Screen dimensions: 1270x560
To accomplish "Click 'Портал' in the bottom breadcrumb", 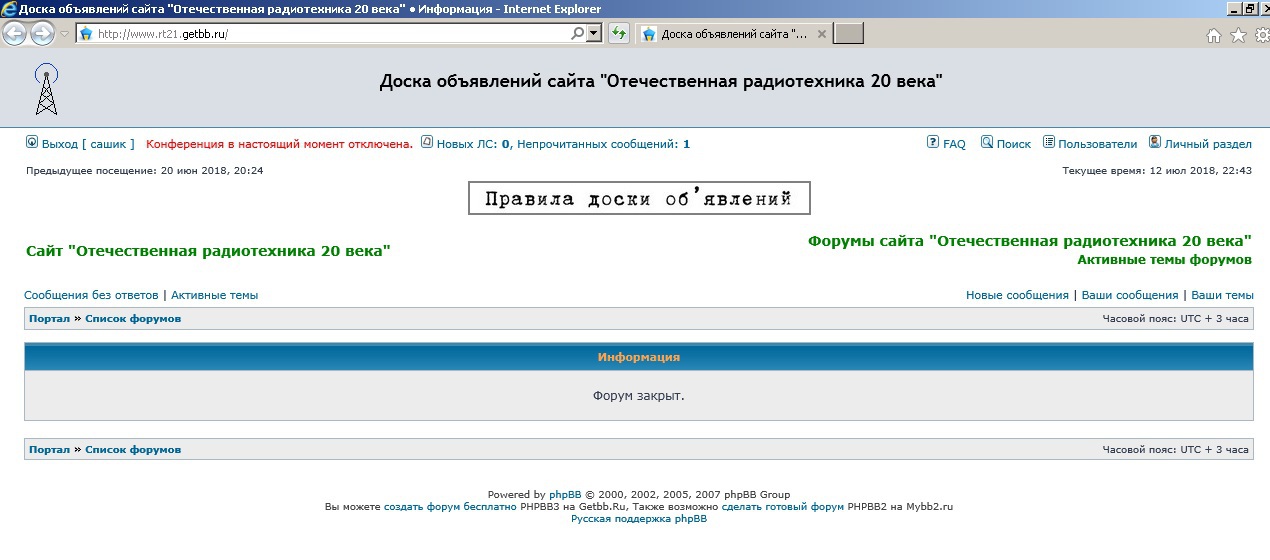I will coord(49,450).
